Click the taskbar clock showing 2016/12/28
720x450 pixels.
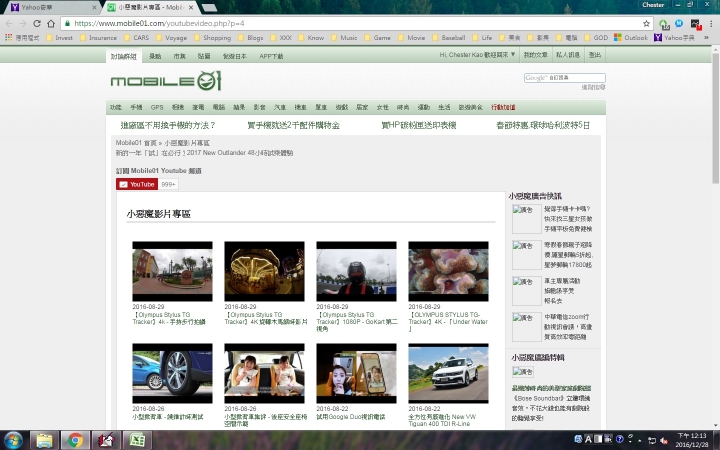692,440
